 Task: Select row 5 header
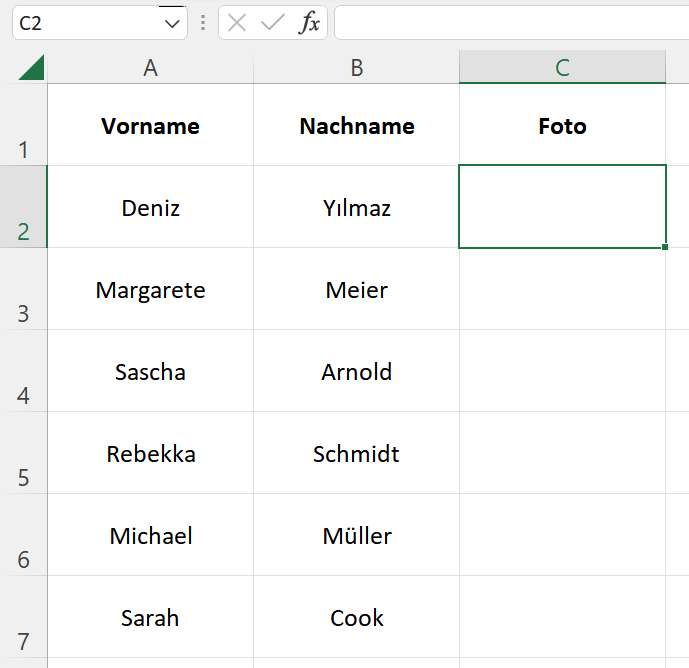[x=23, y=453]
